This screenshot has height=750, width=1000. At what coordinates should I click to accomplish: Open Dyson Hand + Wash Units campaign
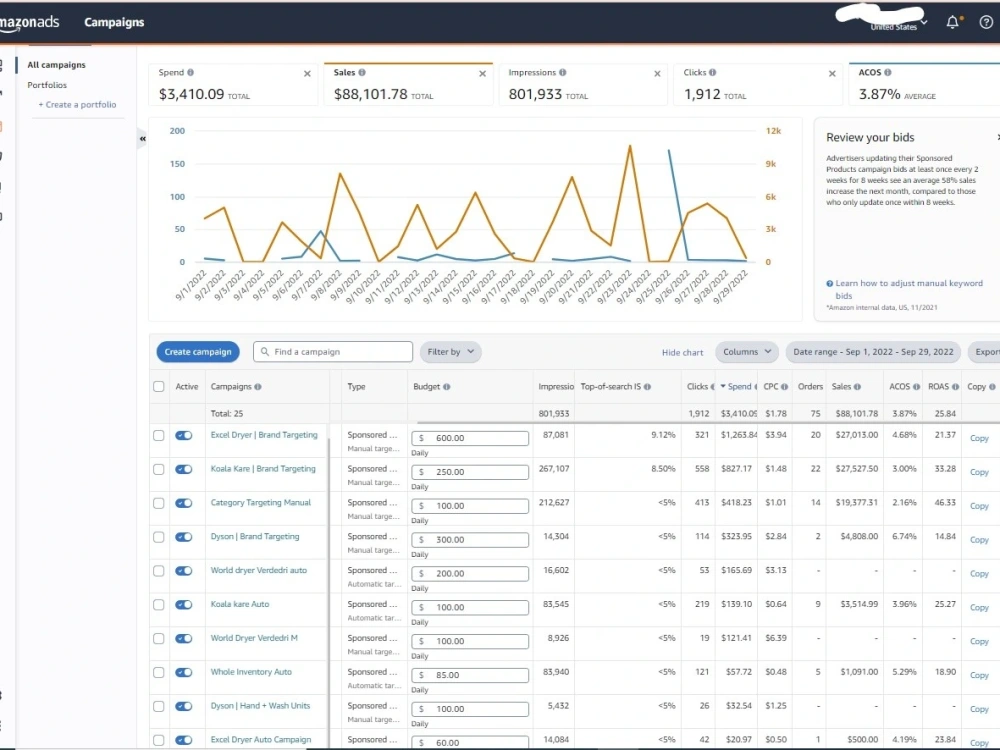(x=260, y=706)
